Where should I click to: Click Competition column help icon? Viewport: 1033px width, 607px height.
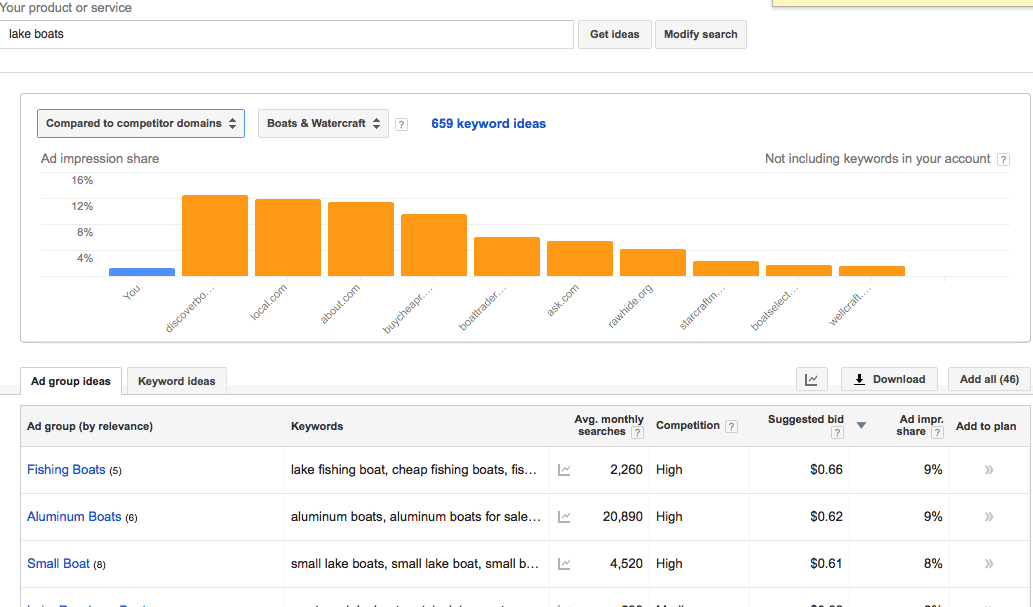pos(731,426)
